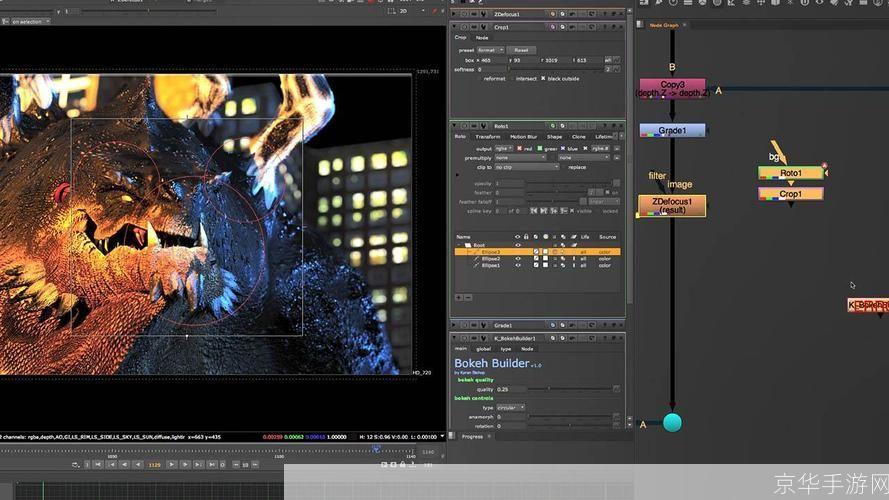Jump to first frame in viewer timeline
The height and width of the screenshot is (500, 889).
(x=98, y=464)
